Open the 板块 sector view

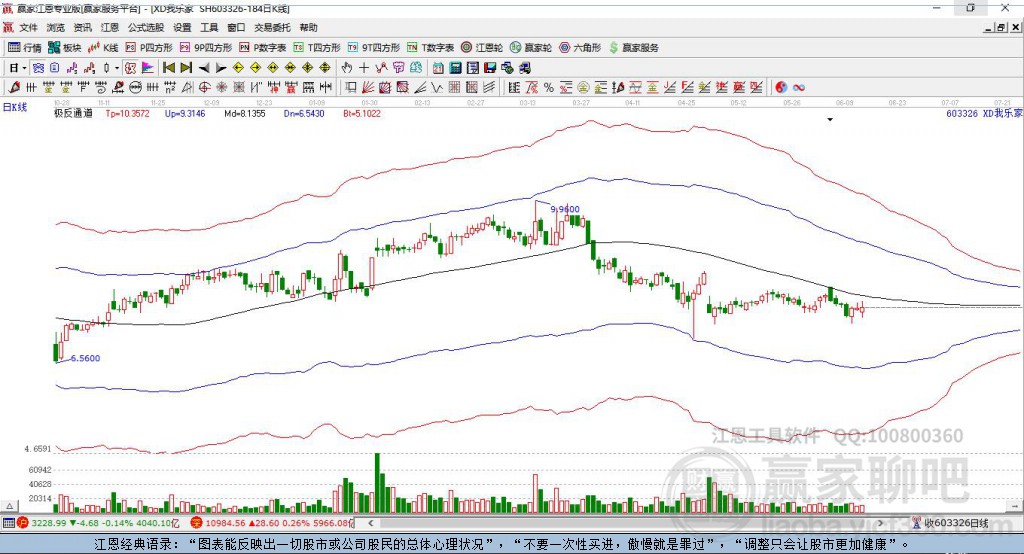click(x=65, y=48)
